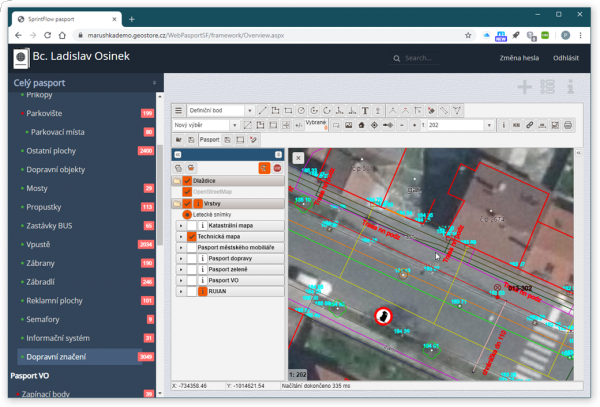This screenshot has height=407, width=600.
Task: Click the red STOP icon in layer panel
Action: coord(277,168)
